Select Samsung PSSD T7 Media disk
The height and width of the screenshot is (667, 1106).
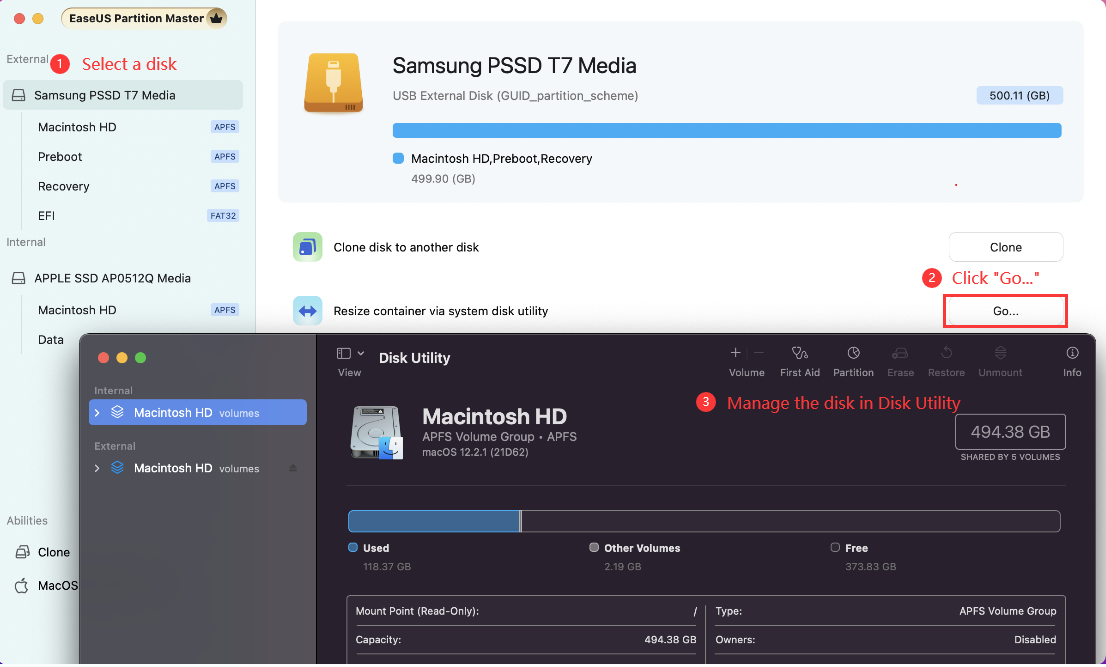[x=104, y=95]
